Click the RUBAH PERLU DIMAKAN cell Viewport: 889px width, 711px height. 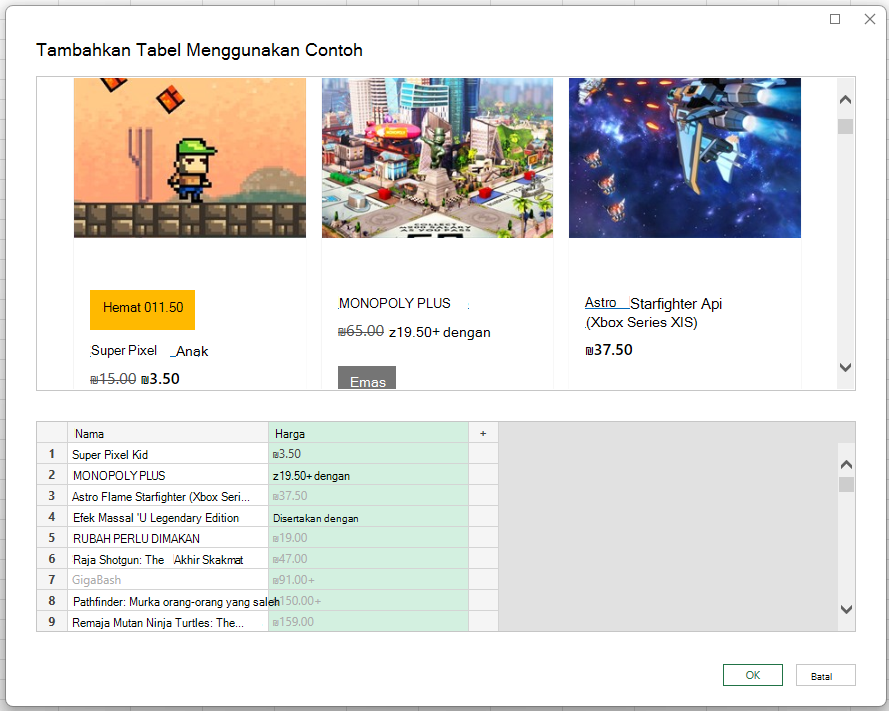point(168,538)
